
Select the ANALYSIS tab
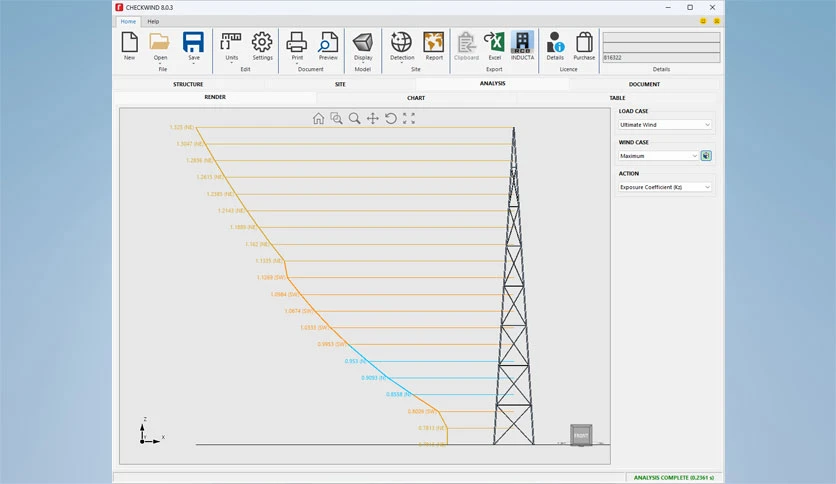pos(492,84)
